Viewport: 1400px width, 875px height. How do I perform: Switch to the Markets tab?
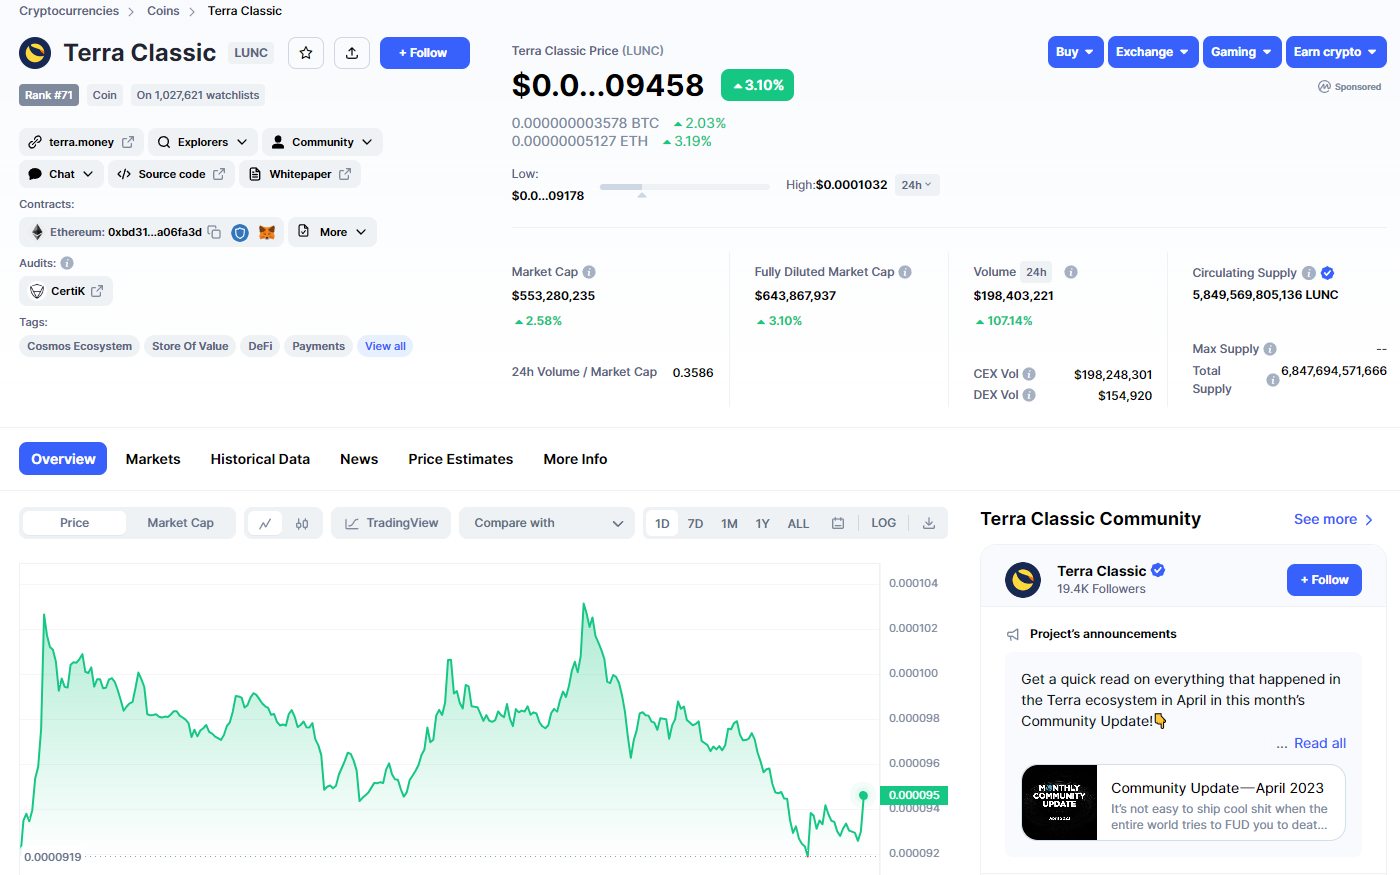pyautogui.click(x=153, y=459)
